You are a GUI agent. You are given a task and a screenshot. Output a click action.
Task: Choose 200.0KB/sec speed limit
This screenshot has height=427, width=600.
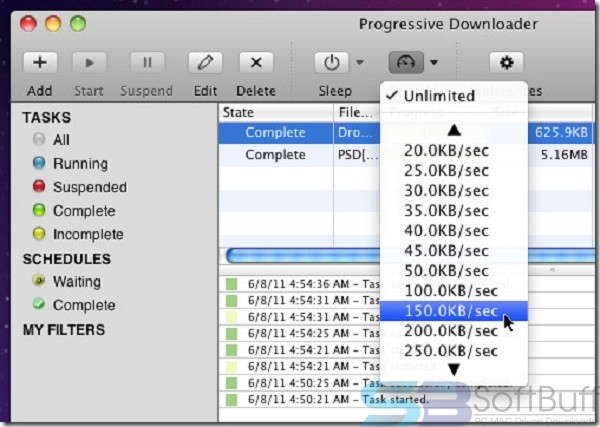point(454,331)
